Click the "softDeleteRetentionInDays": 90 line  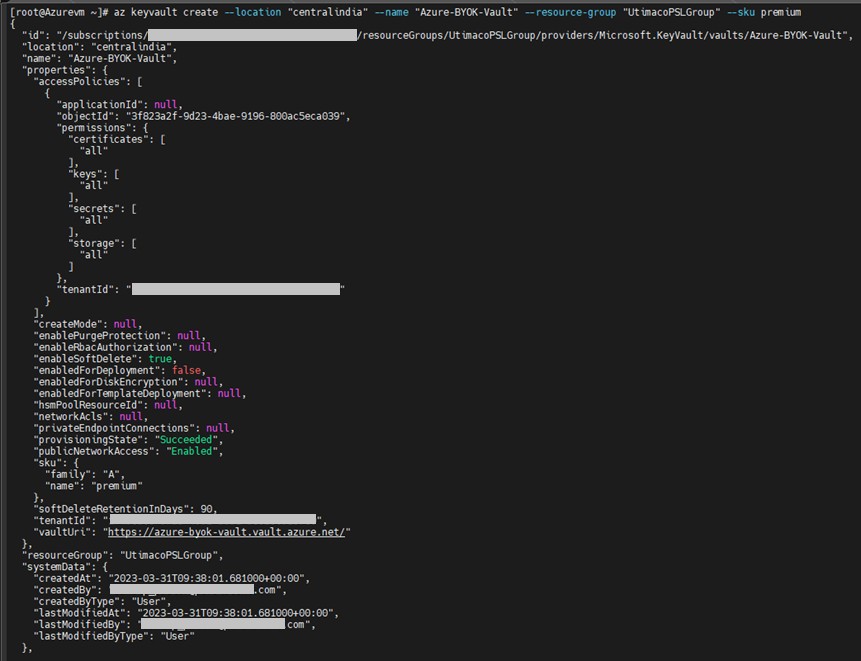126,509
